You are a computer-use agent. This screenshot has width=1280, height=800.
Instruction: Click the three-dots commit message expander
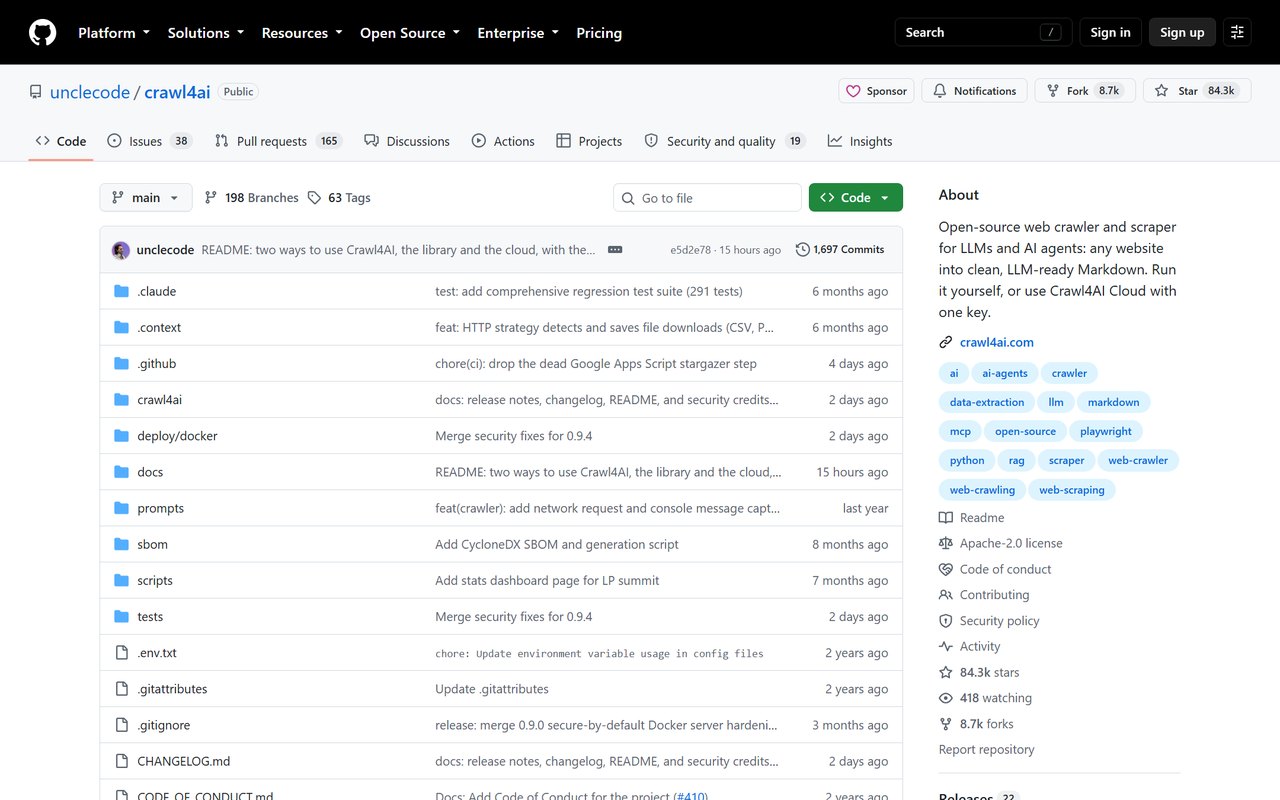[x=615, y=250]
